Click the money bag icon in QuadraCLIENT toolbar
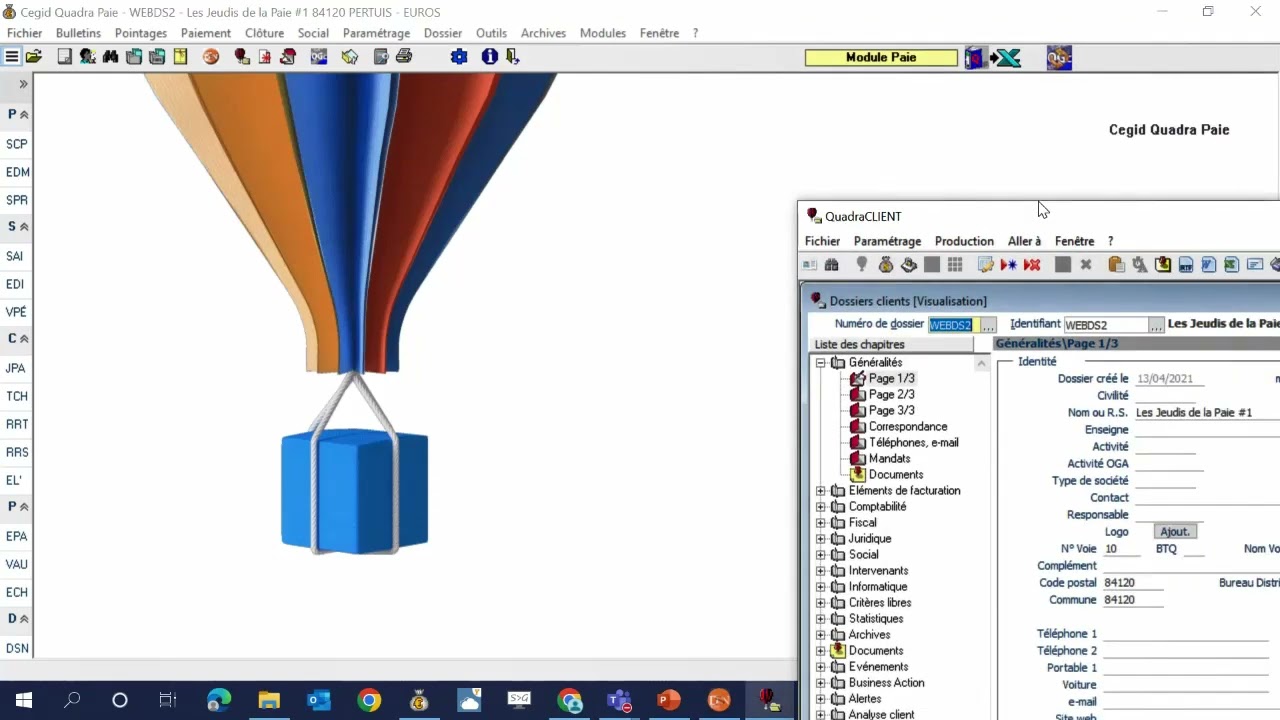Viewport: 1280px width, 720px height. click(885, 265)
